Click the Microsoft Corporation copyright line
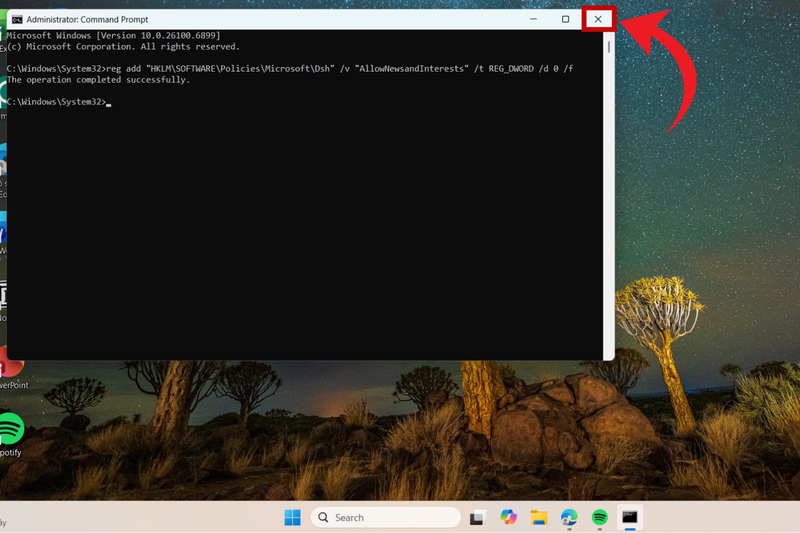The width and height of the screenshot is (800, 533). (123, 46)
